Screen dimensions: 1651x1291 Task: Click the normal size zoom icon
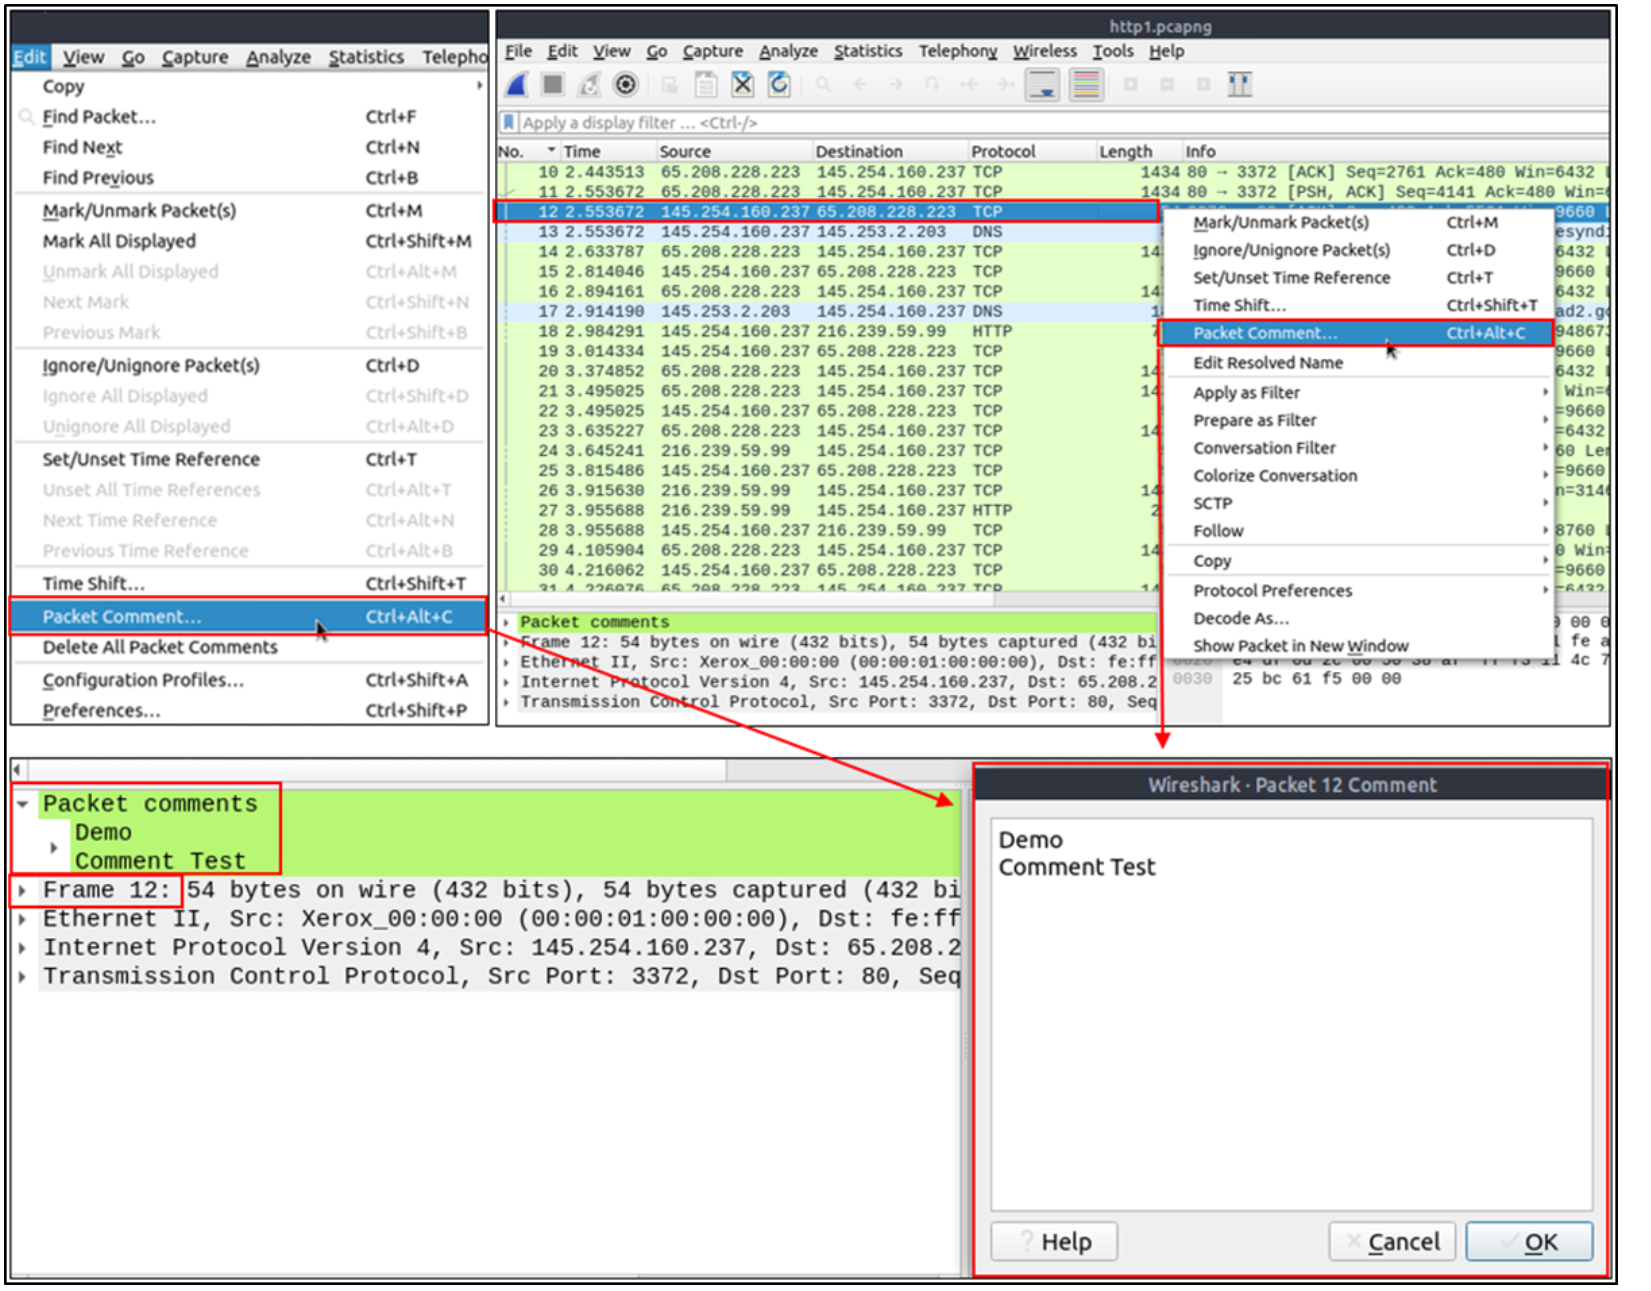coord(1203,85)
